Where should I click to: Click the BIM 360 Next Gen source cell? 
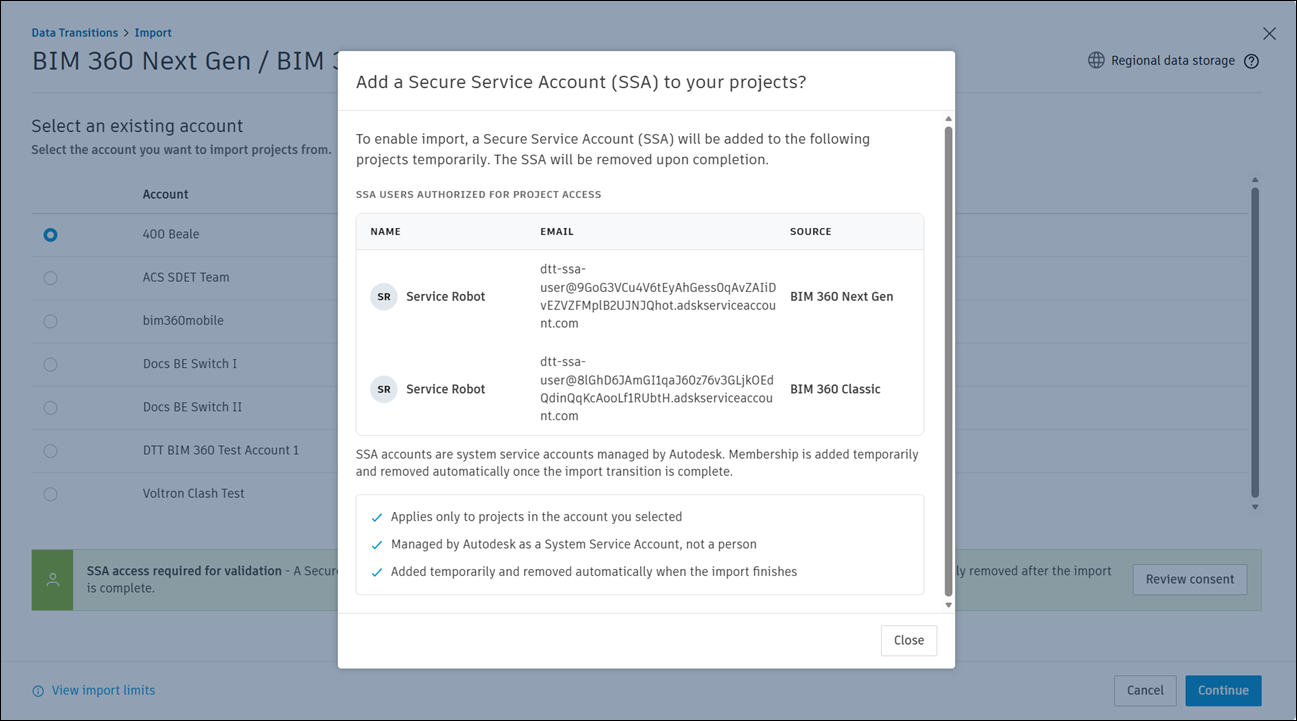pos(842,297)
